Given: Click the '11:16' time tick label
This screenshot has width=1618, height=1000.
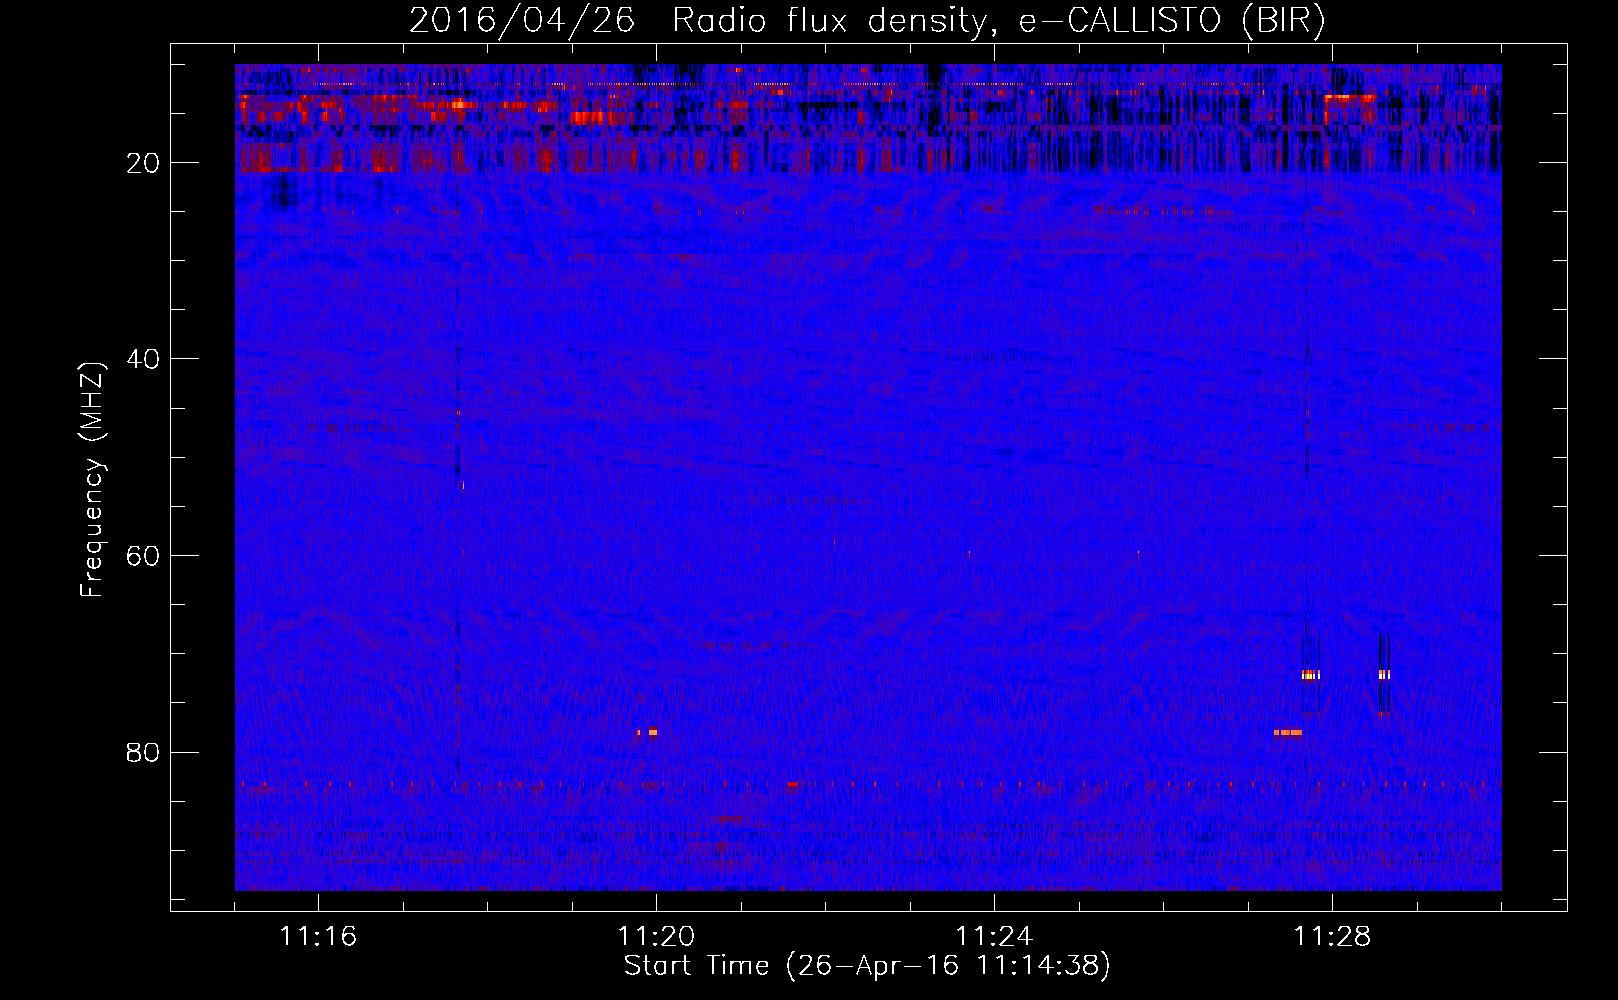Looking at the screenshot, I should point(318,937).
